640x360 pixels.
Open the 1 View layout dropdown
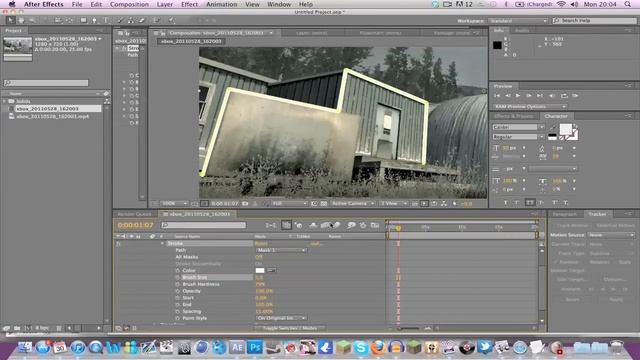pyautogui.click(x=393, y=203)
